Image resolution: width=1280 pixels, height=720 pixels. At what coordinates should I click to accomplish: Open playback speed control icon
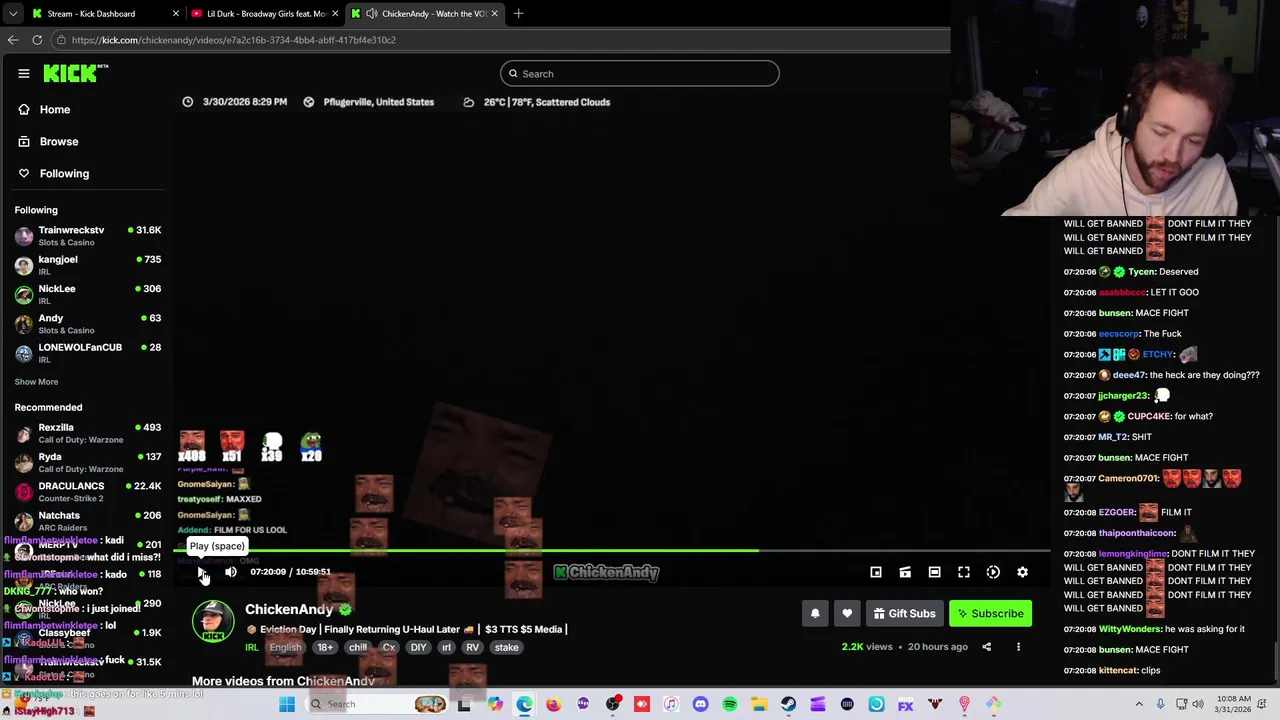pyautogui.click(x=993, y=572)
